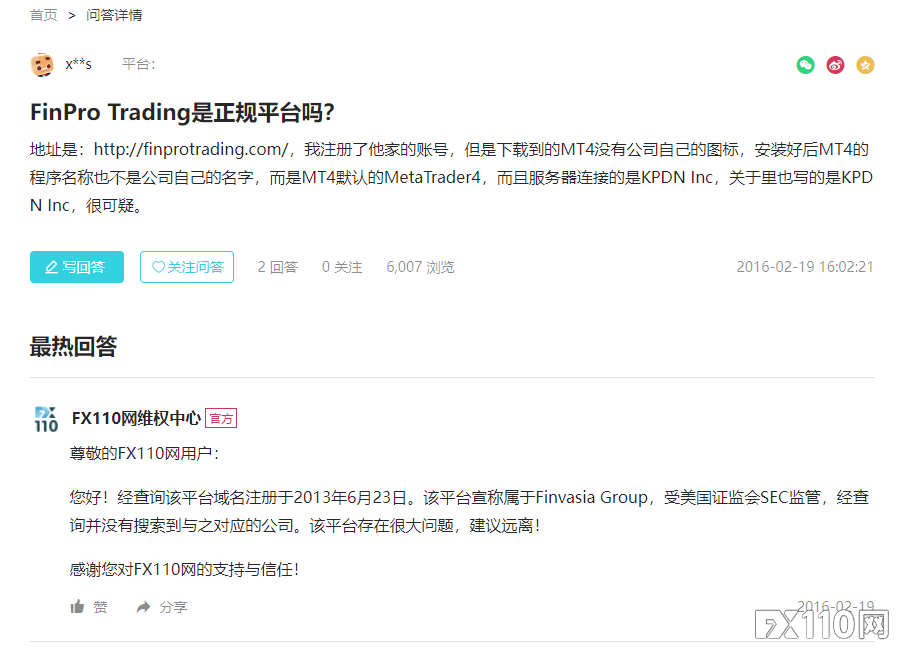Click the red 官方 badge
The height and width of the screenshot is (662, 917).
click(x=221, y=419)
